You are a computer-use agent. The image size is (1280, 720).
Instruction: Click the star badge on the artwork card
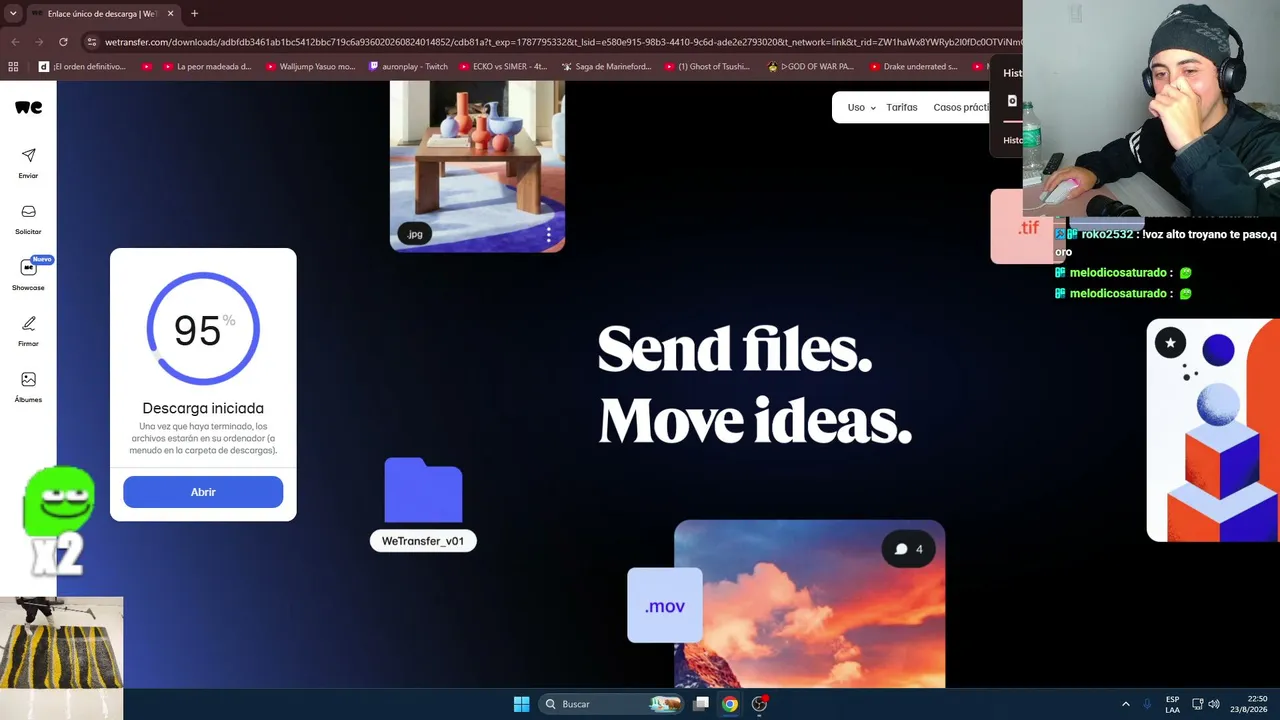coord(1170,343)
